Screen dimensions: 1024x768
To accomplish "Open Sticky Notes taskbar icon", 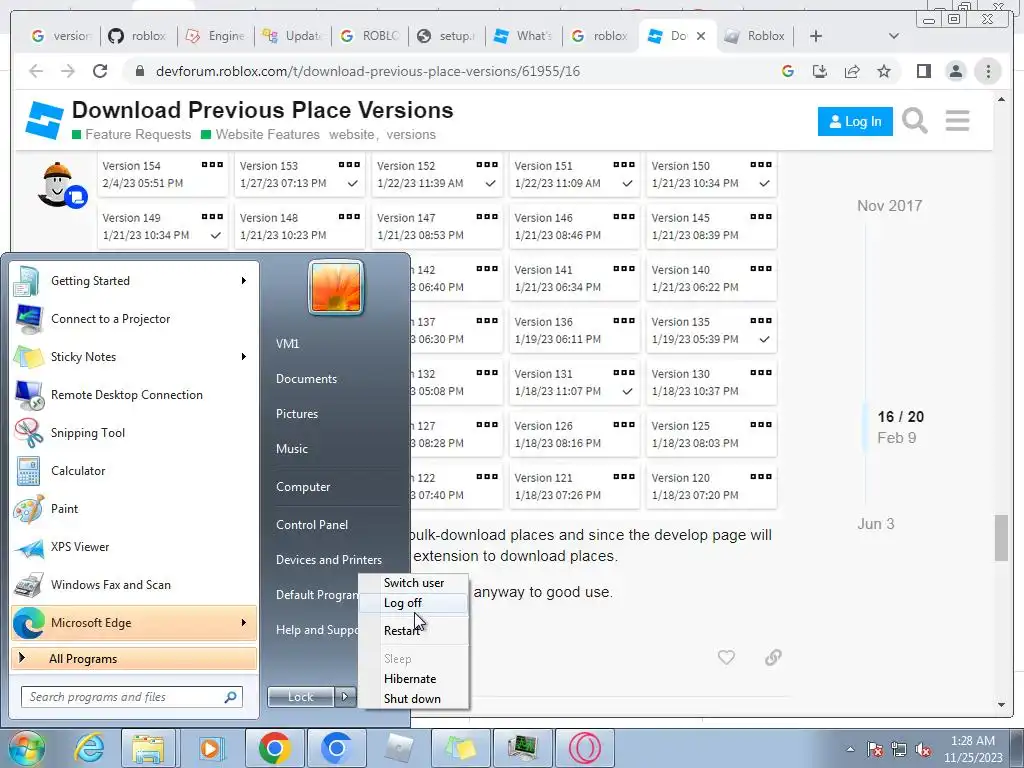I will (460, 748).
